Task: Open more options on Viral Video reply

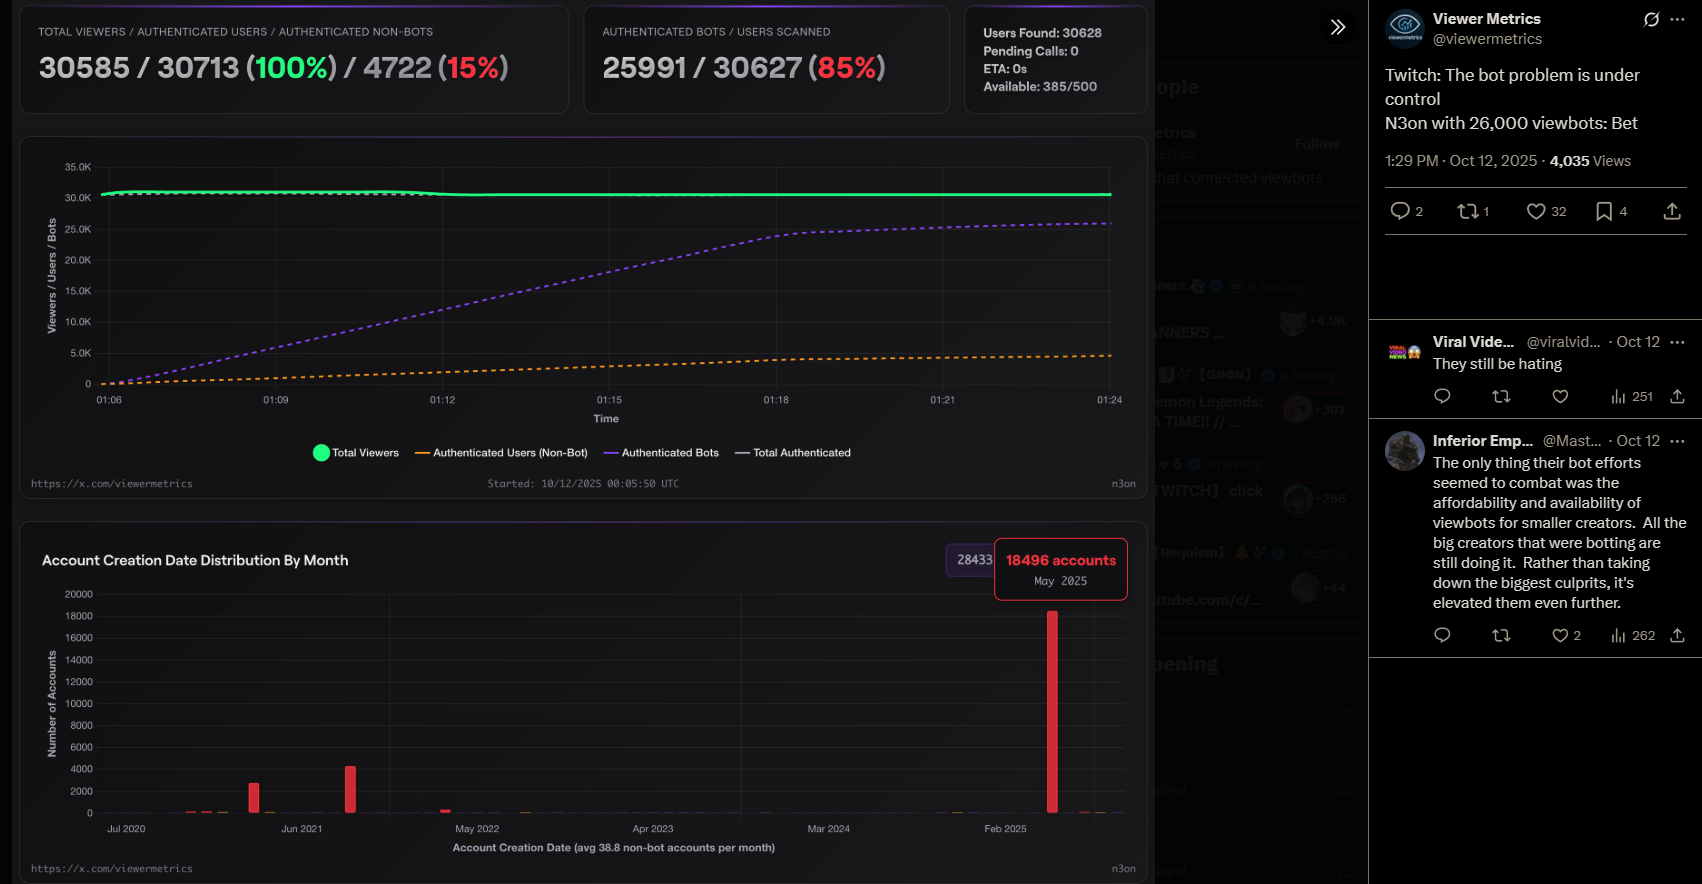Action: [x=1678, y=342]
